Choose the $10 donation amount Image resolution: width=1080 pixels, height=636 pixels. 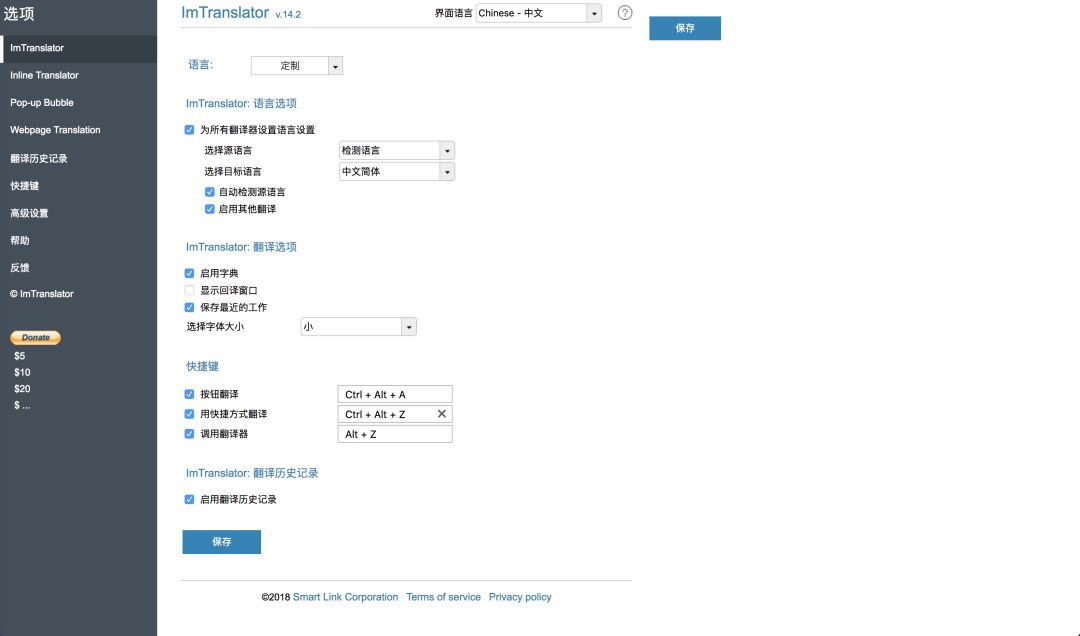pyautogui.click(x=22, y=372)
